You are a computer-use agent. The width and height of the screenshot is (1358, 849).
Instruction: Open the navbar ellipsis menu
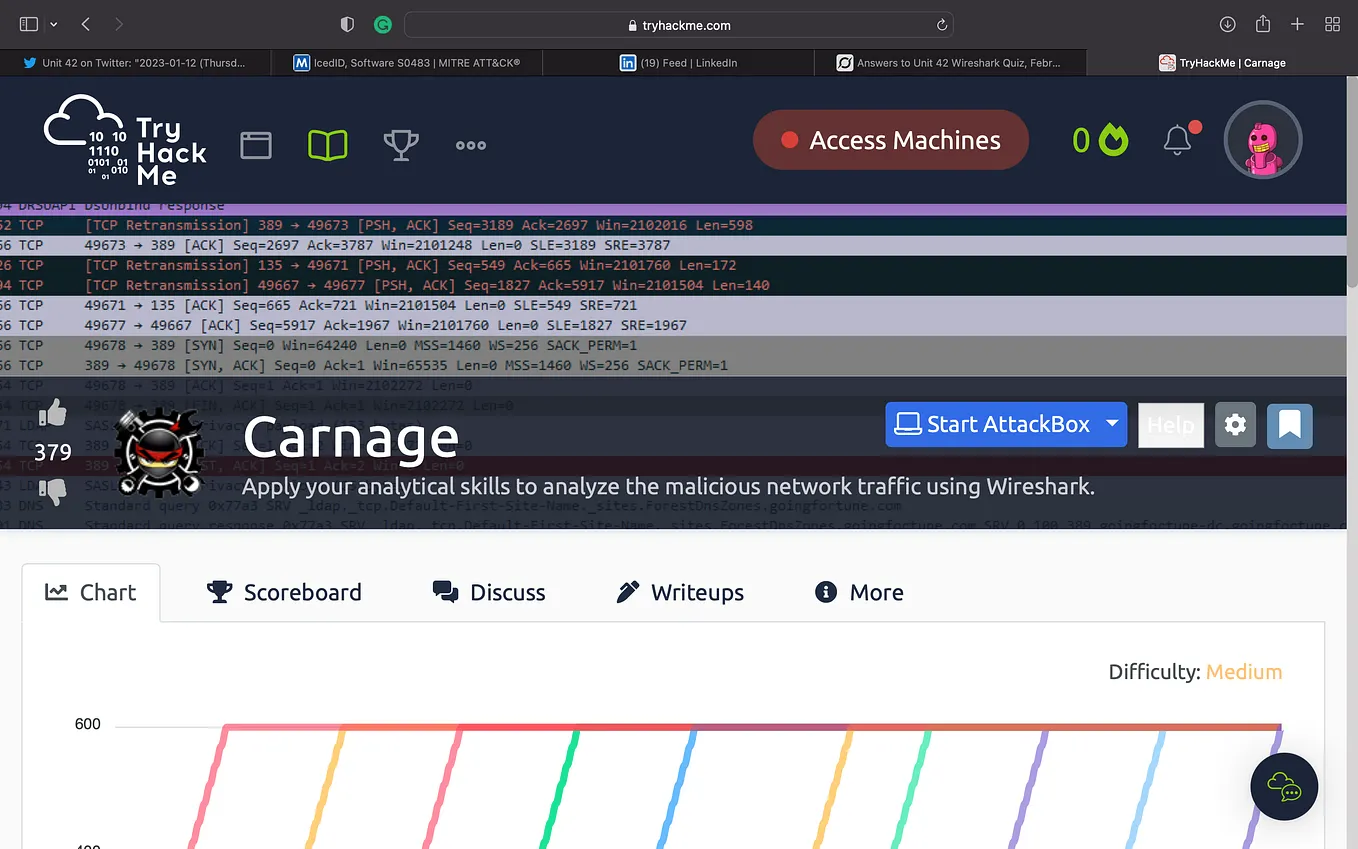click(470, 145)
